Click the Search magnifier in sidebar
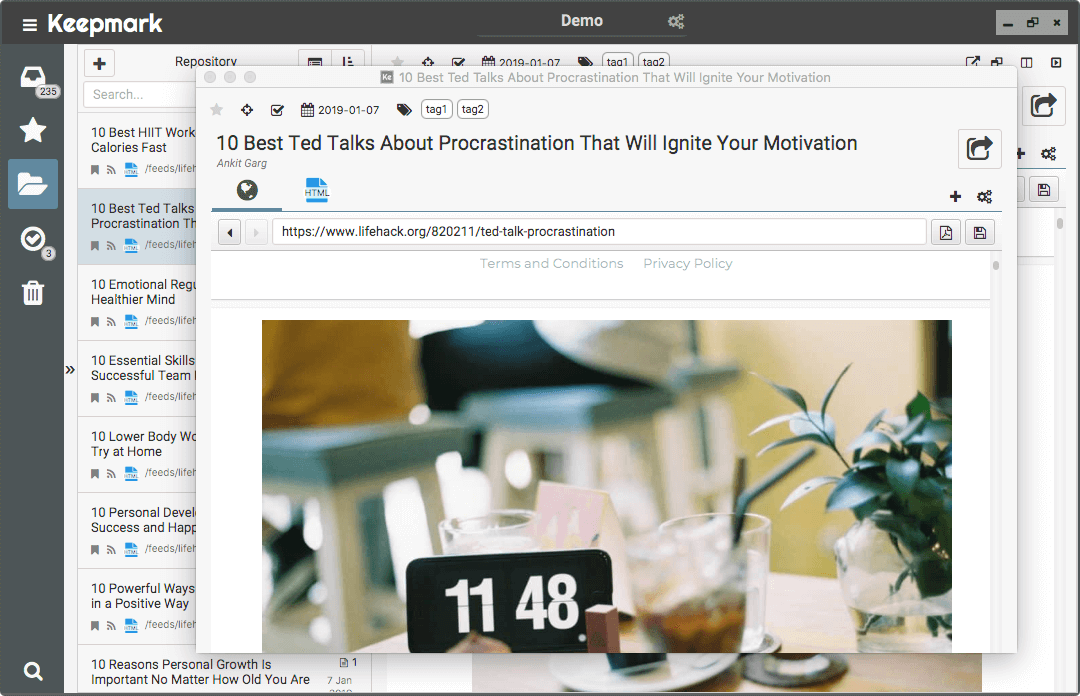Image resolution: width=1080 pixels, height=696 pixels. click(32, 671)
